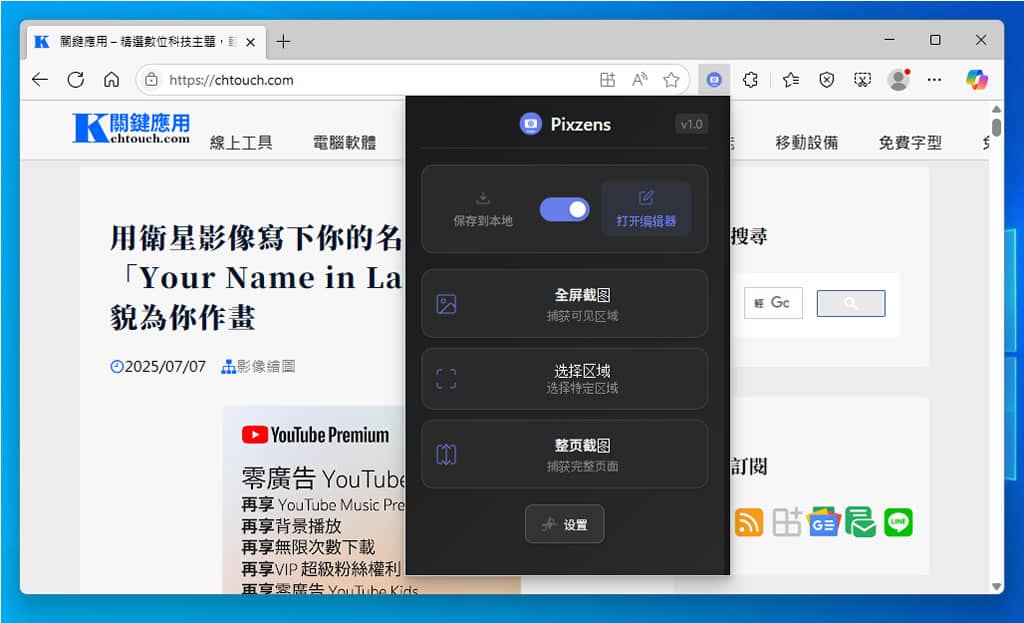Open the 電腦軟體 menu
The height and width of the screenshot is (623, 1024).
(x=344, y=142)
